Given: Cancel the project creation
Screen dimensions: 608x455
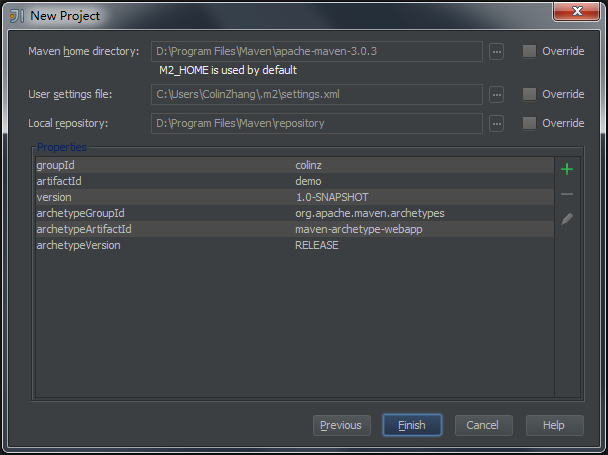Looking at the screenshot, I should coord(483,425).
